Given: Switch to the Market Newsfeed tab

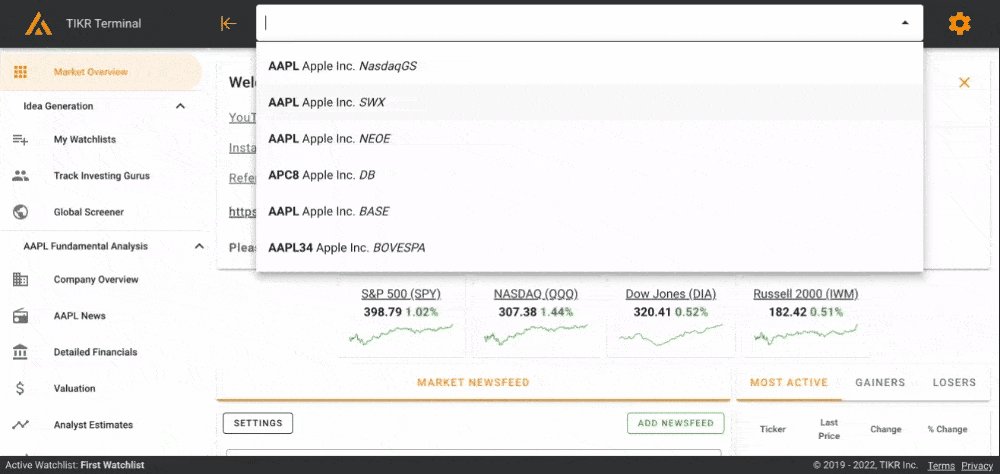Looking at the screenshot, I should pyautogui.click(x=473, y=383).
